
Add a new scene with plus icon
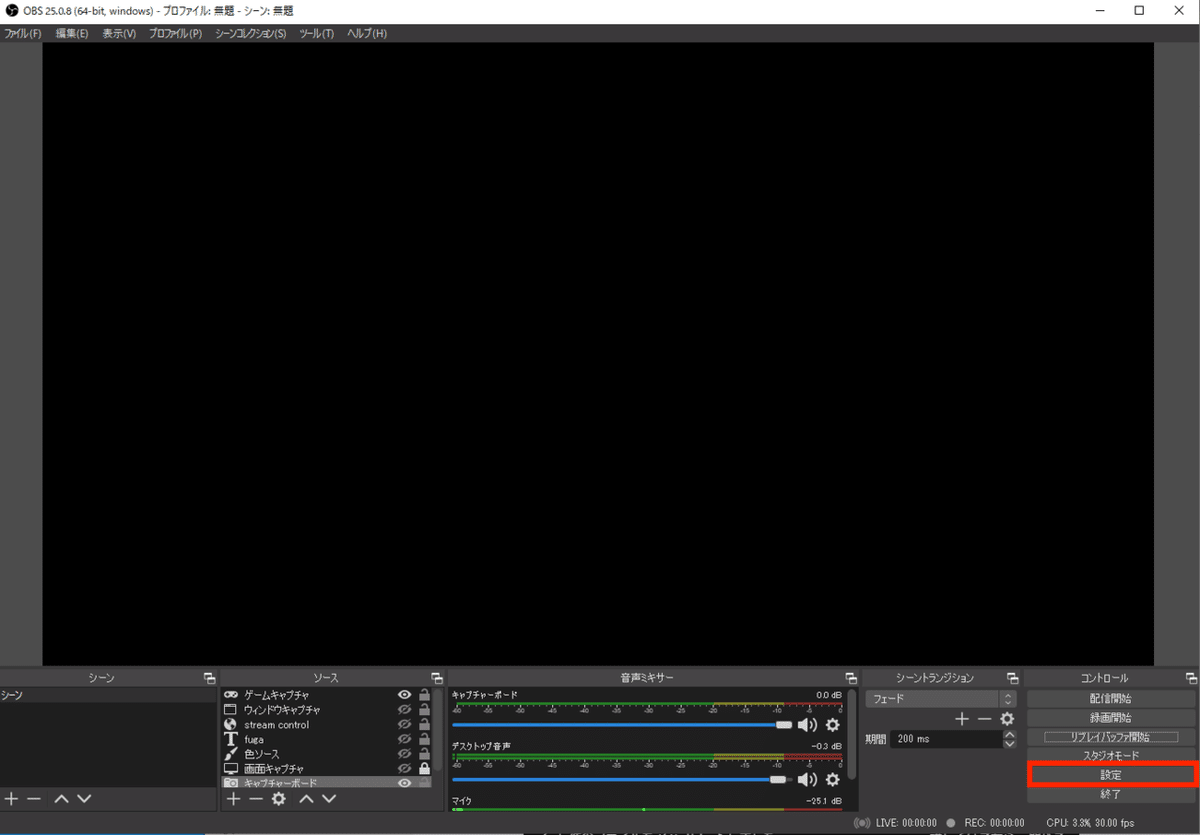point(12,799)
